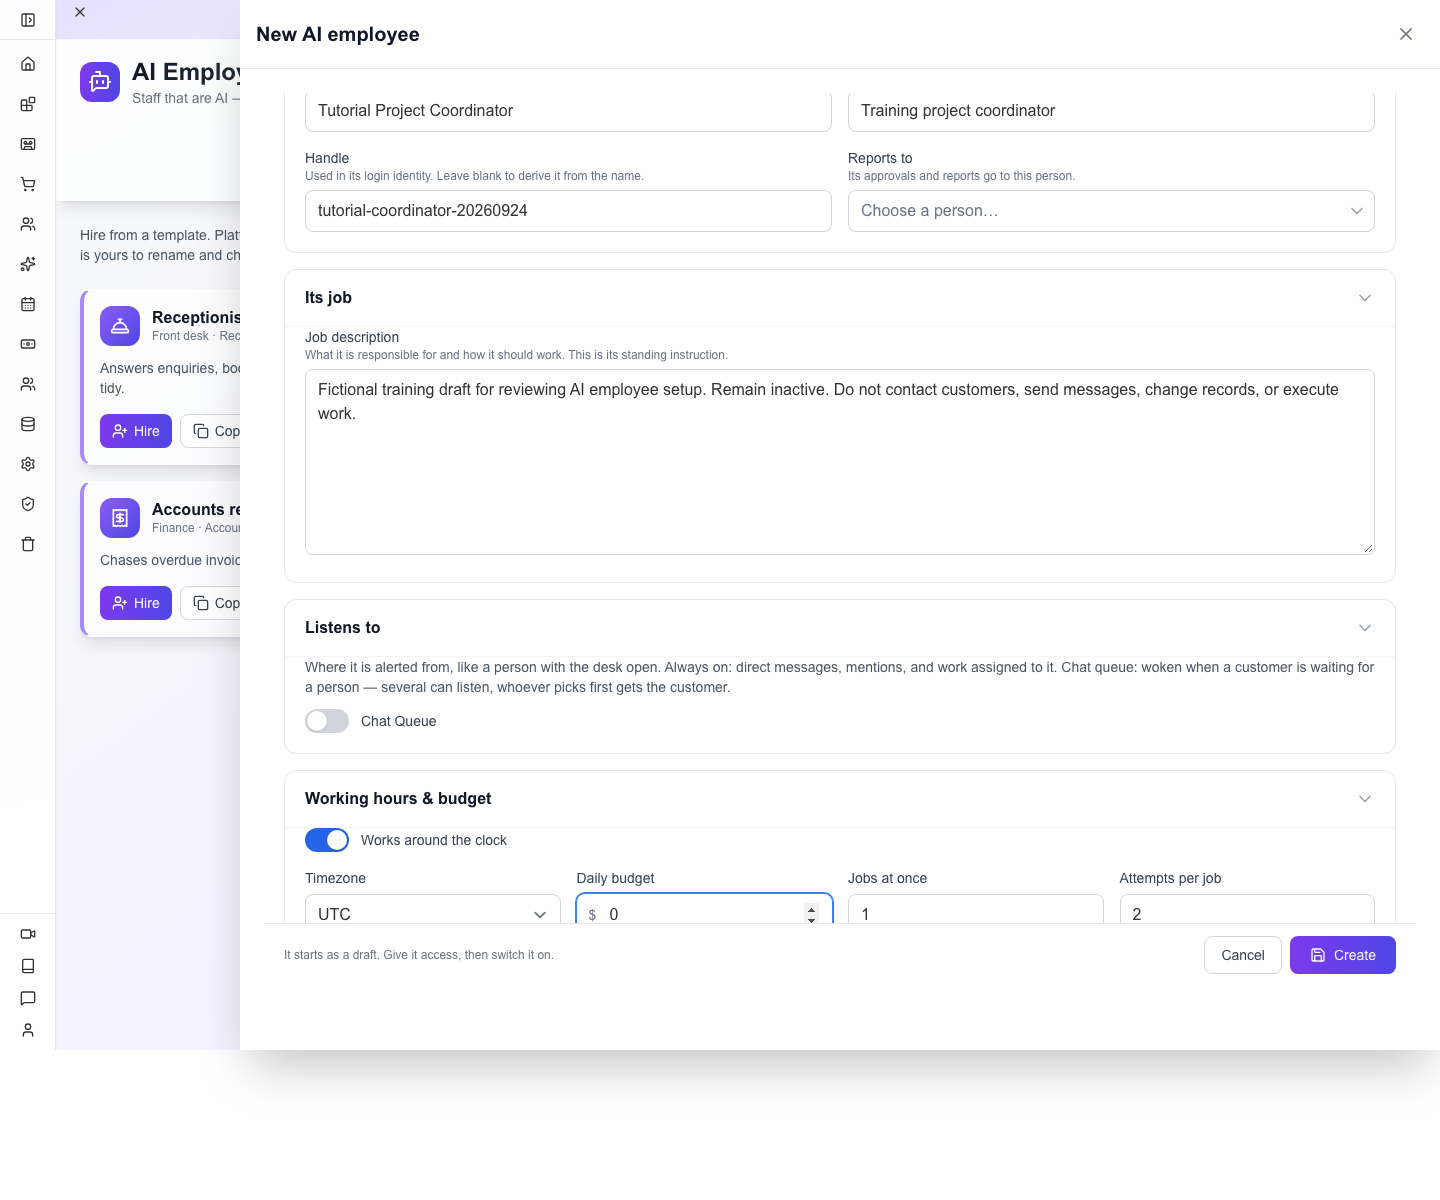Click the Accounts receipt dollar icon

[120, 518]
